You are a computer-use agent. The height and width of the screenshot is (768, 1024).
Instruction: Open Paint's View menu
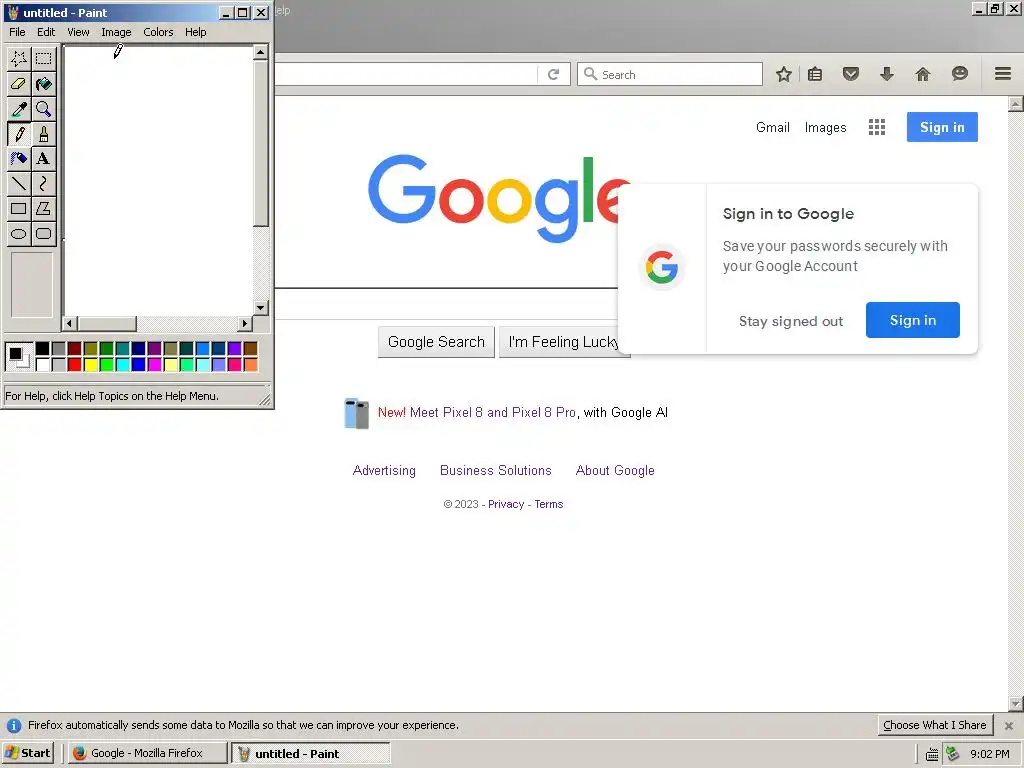pos(78,32)
